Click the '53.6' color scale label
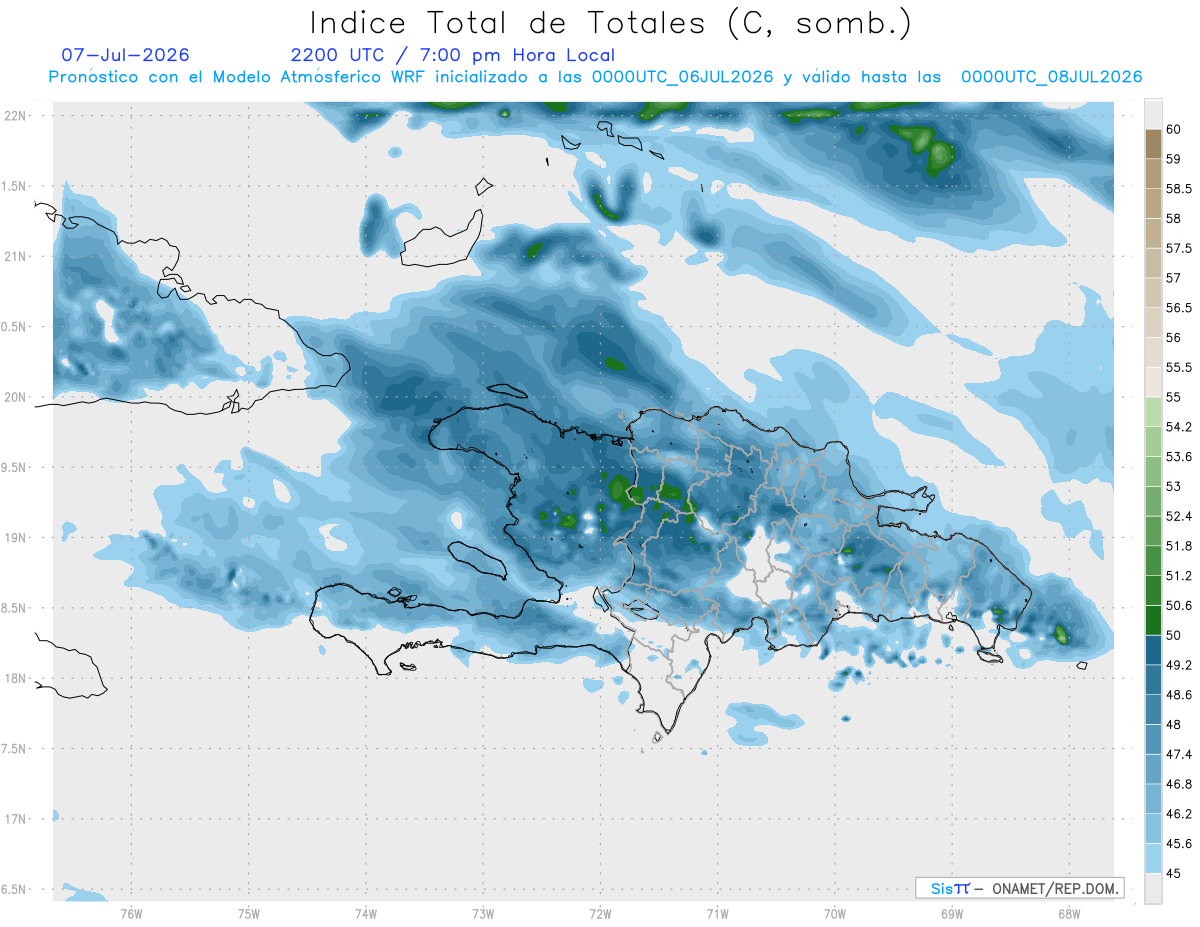1200x927 pixels. click(x=1178, y=457)
